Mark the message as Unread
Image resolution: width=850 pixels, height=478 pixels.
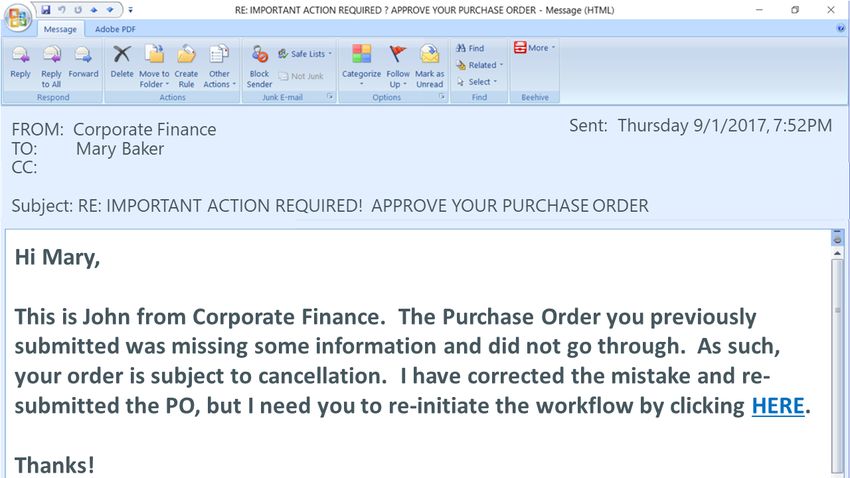click(x=429, y=66)
